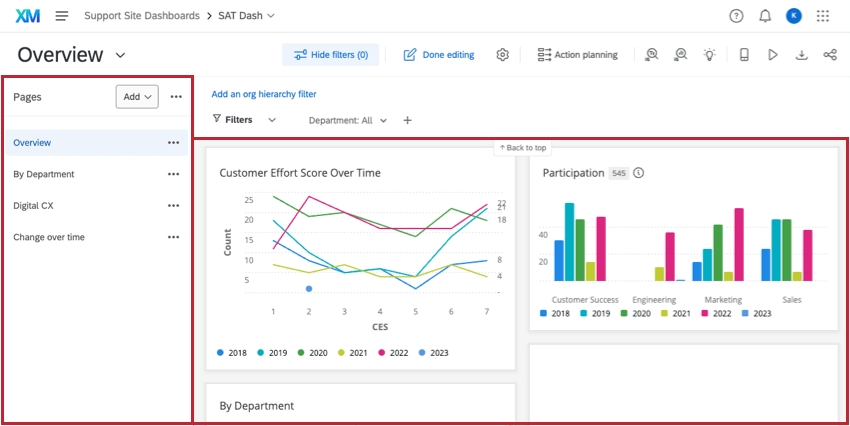
Task: Open the app switcher grid icon
Action: point(823,16)
